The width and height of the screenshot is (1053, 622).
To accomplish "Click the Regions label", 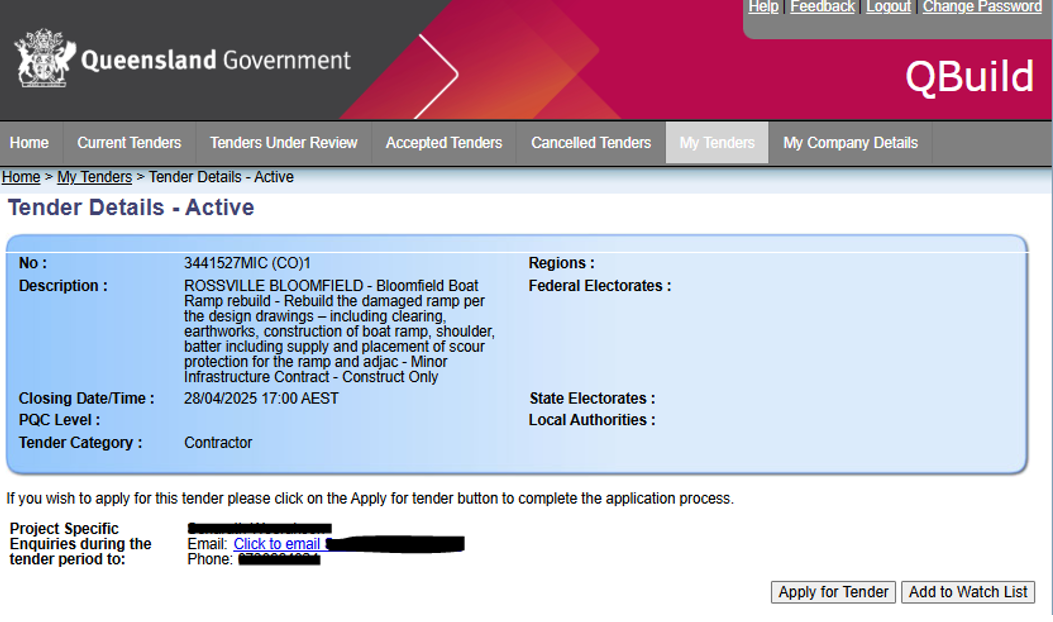I will (561, 263).
